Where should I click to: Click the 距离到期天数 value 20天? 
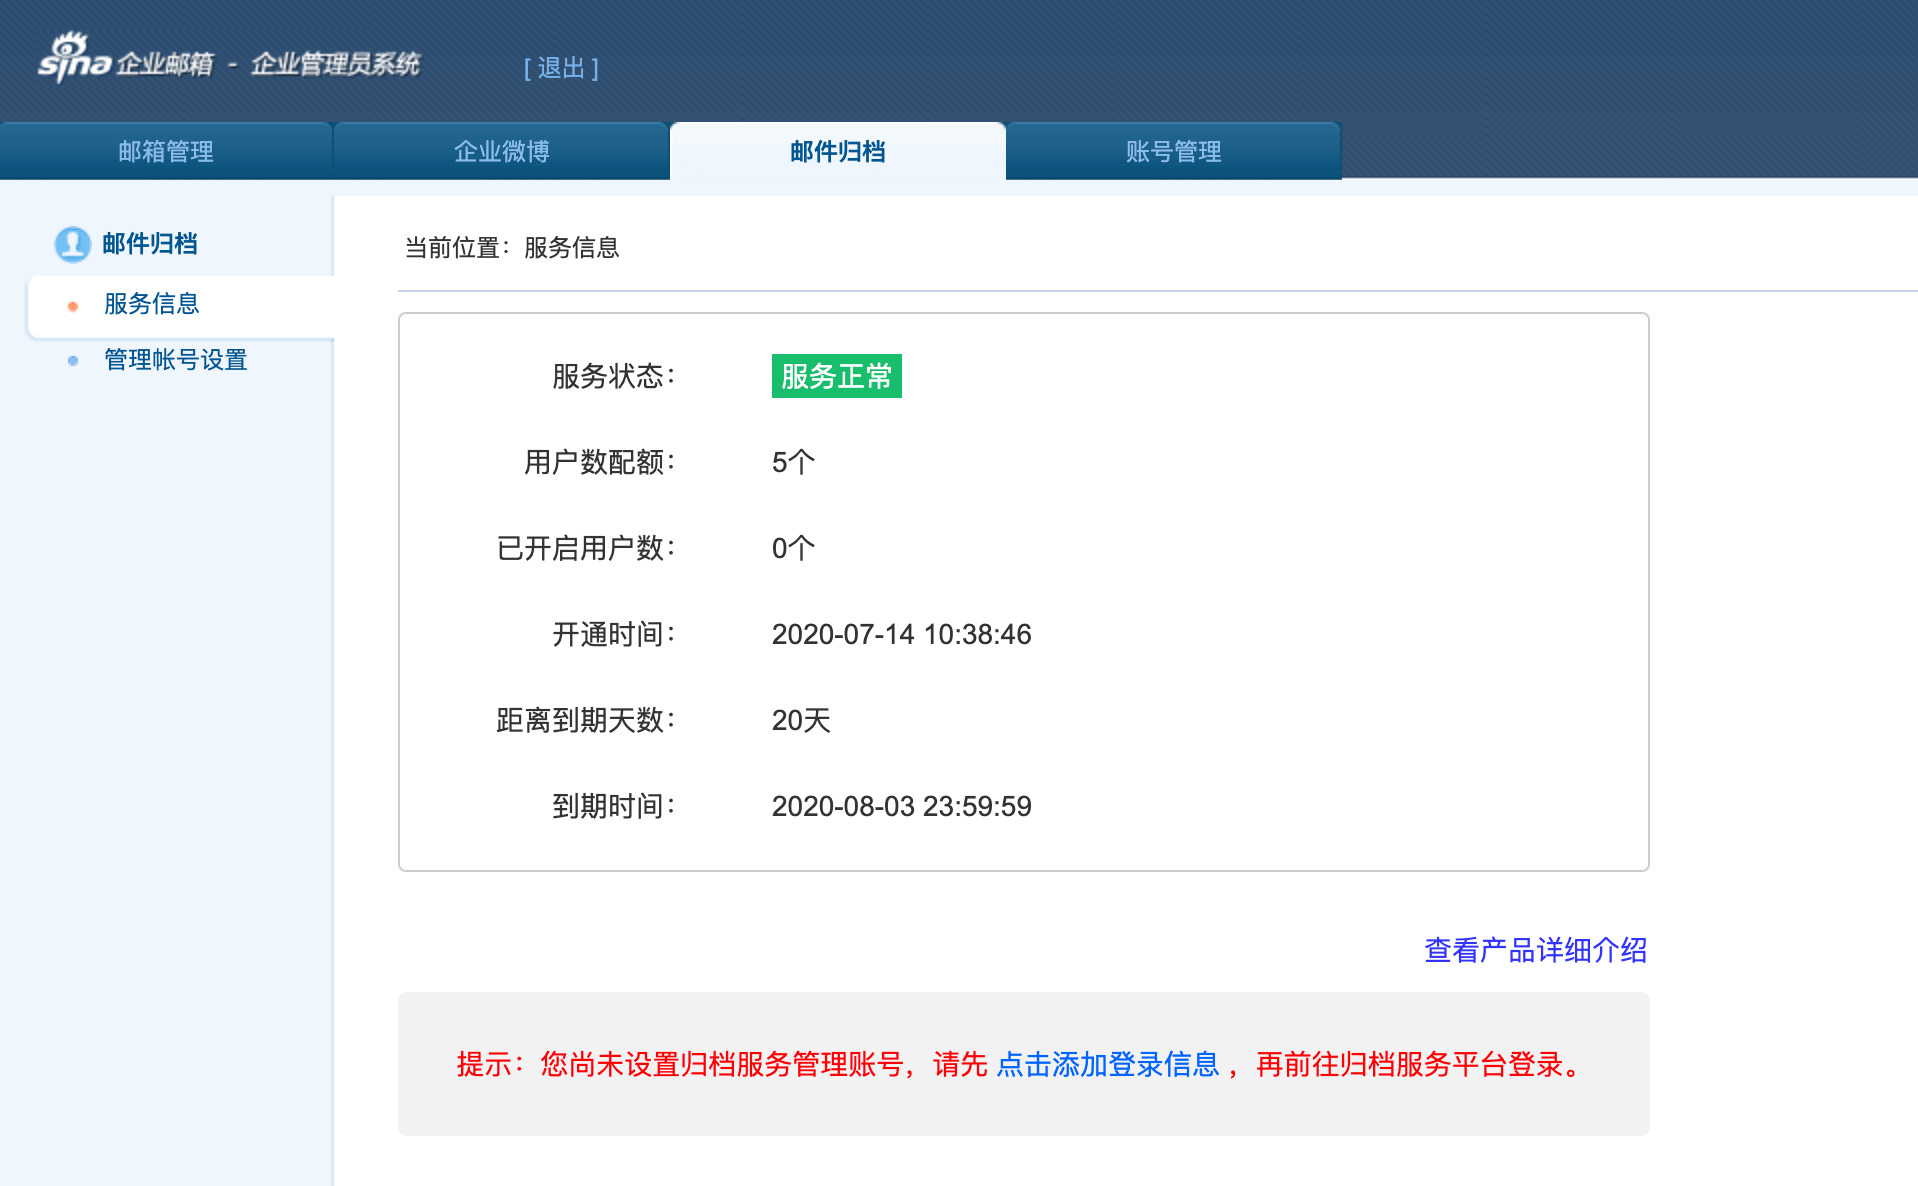801,720
